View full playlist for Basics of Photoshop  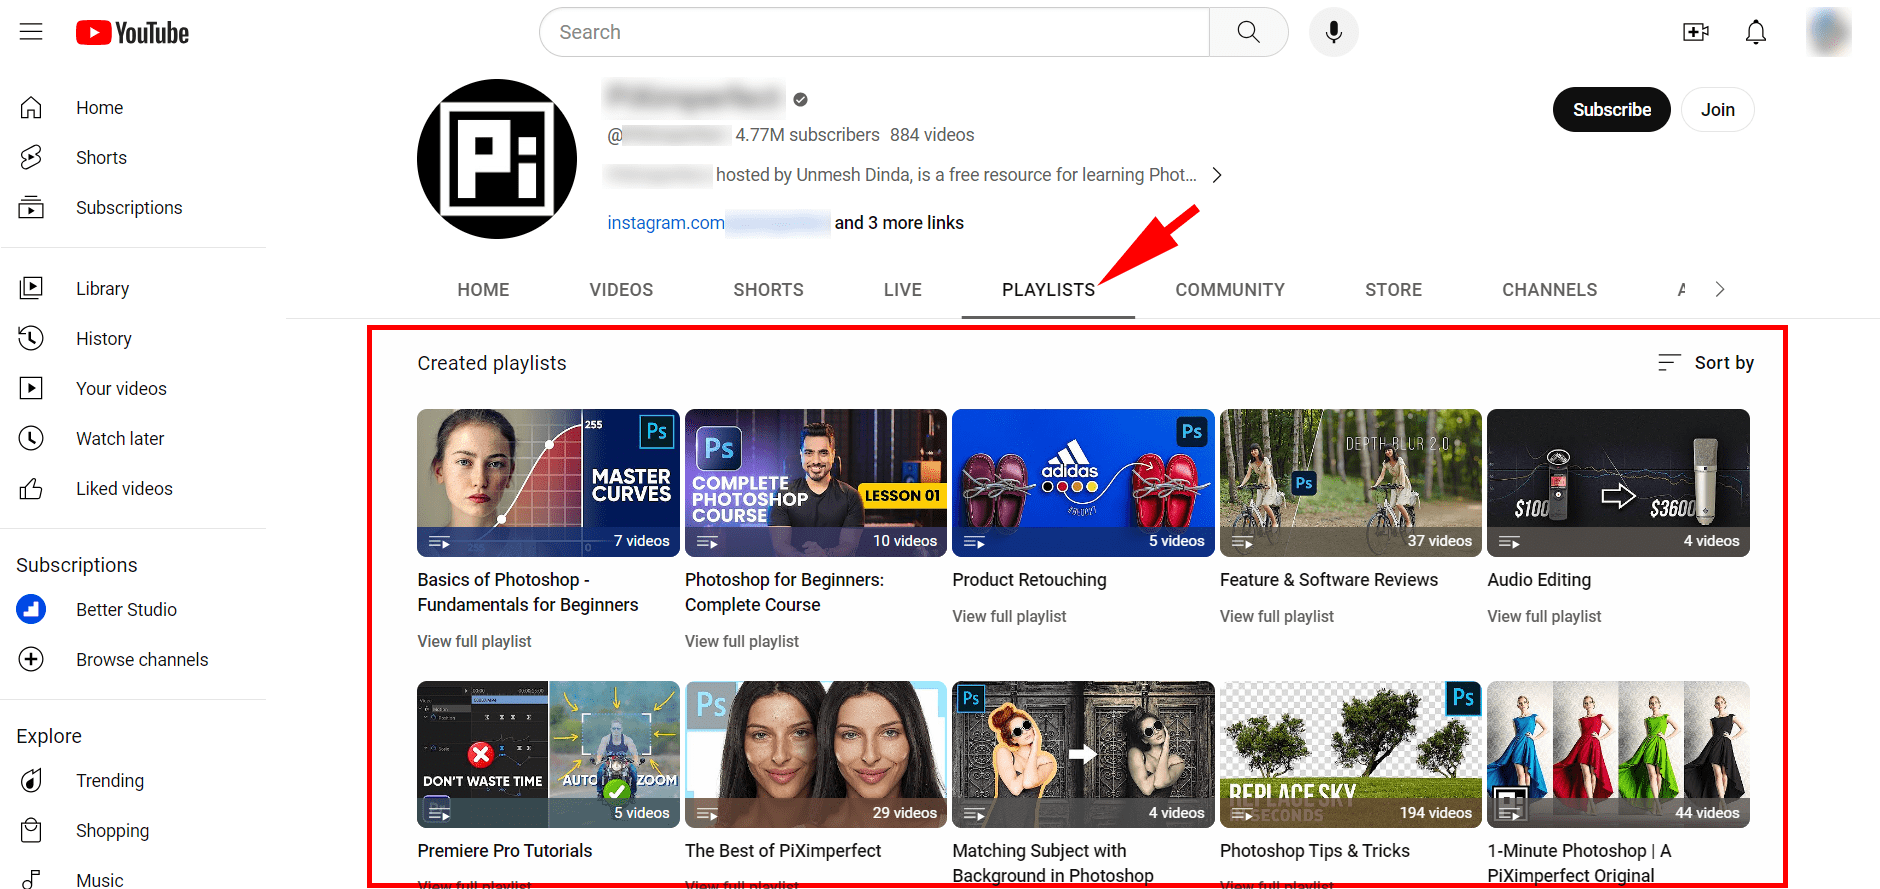coord(474,641)
